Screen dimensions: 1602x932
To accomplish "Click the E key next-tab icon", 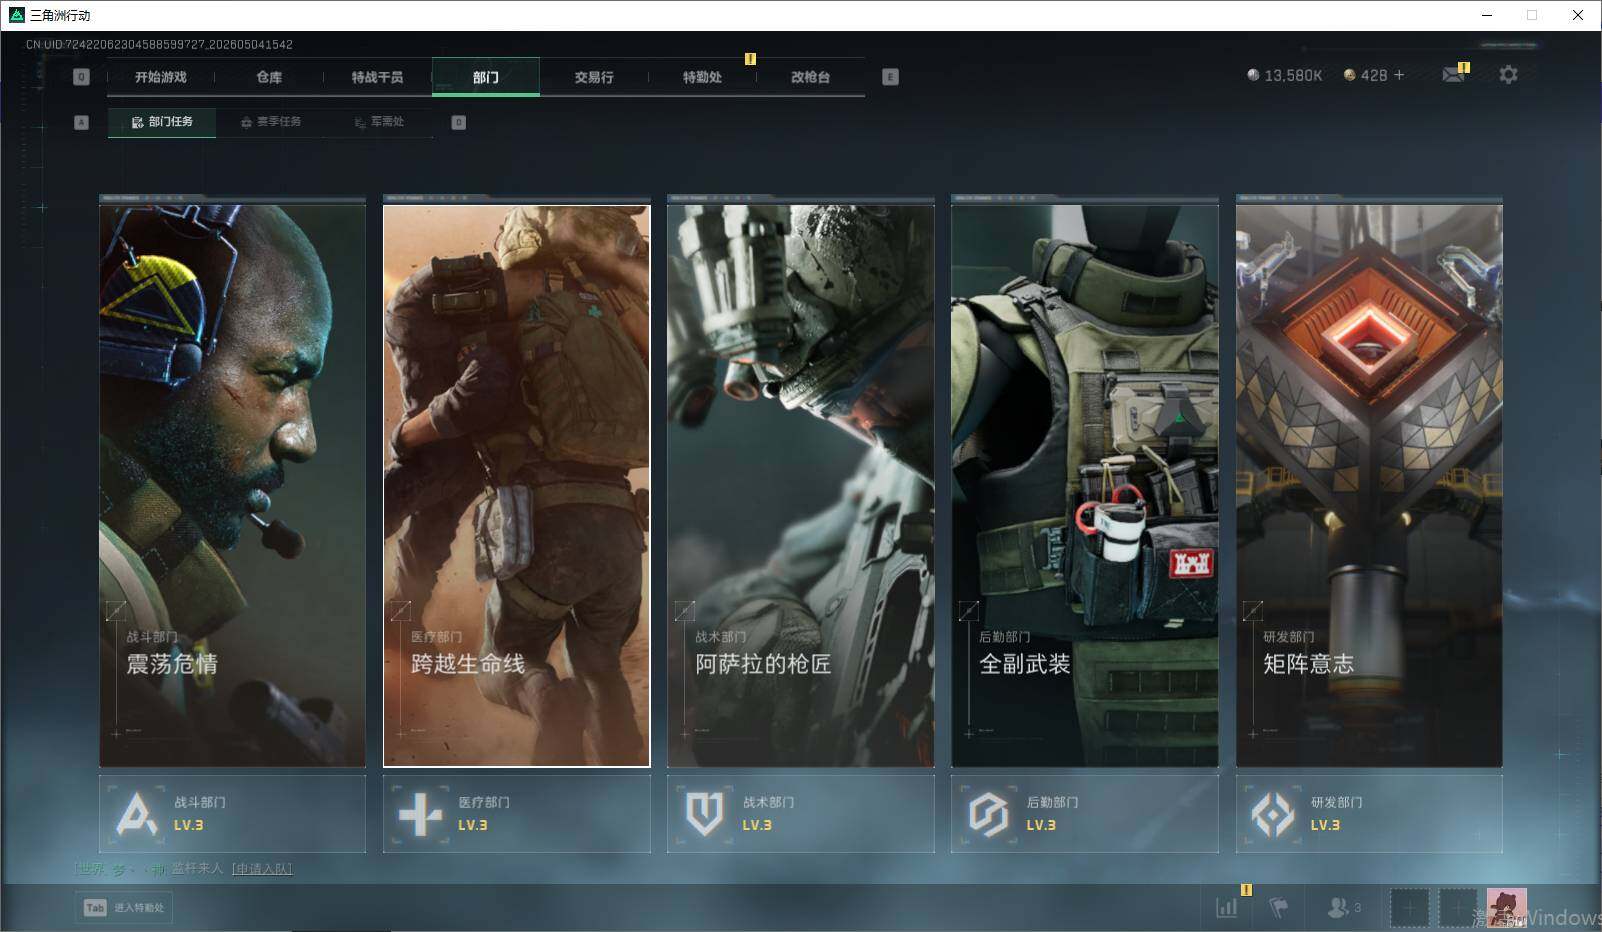I will pos(890,77).
